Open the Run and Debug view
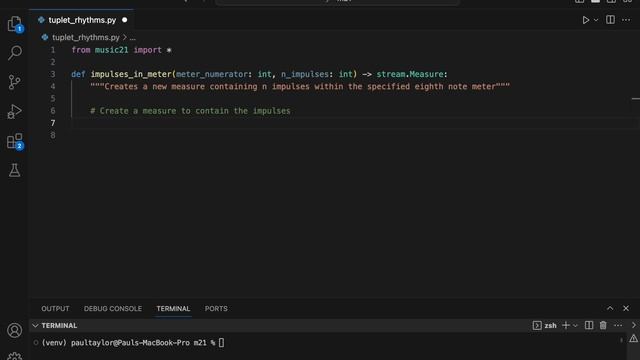 click(15, 111)
